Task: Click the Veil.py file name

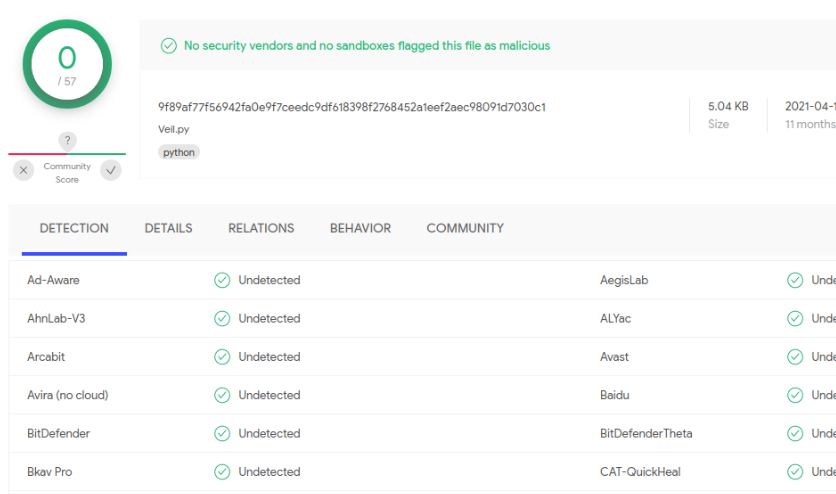Action: (173, 129)
